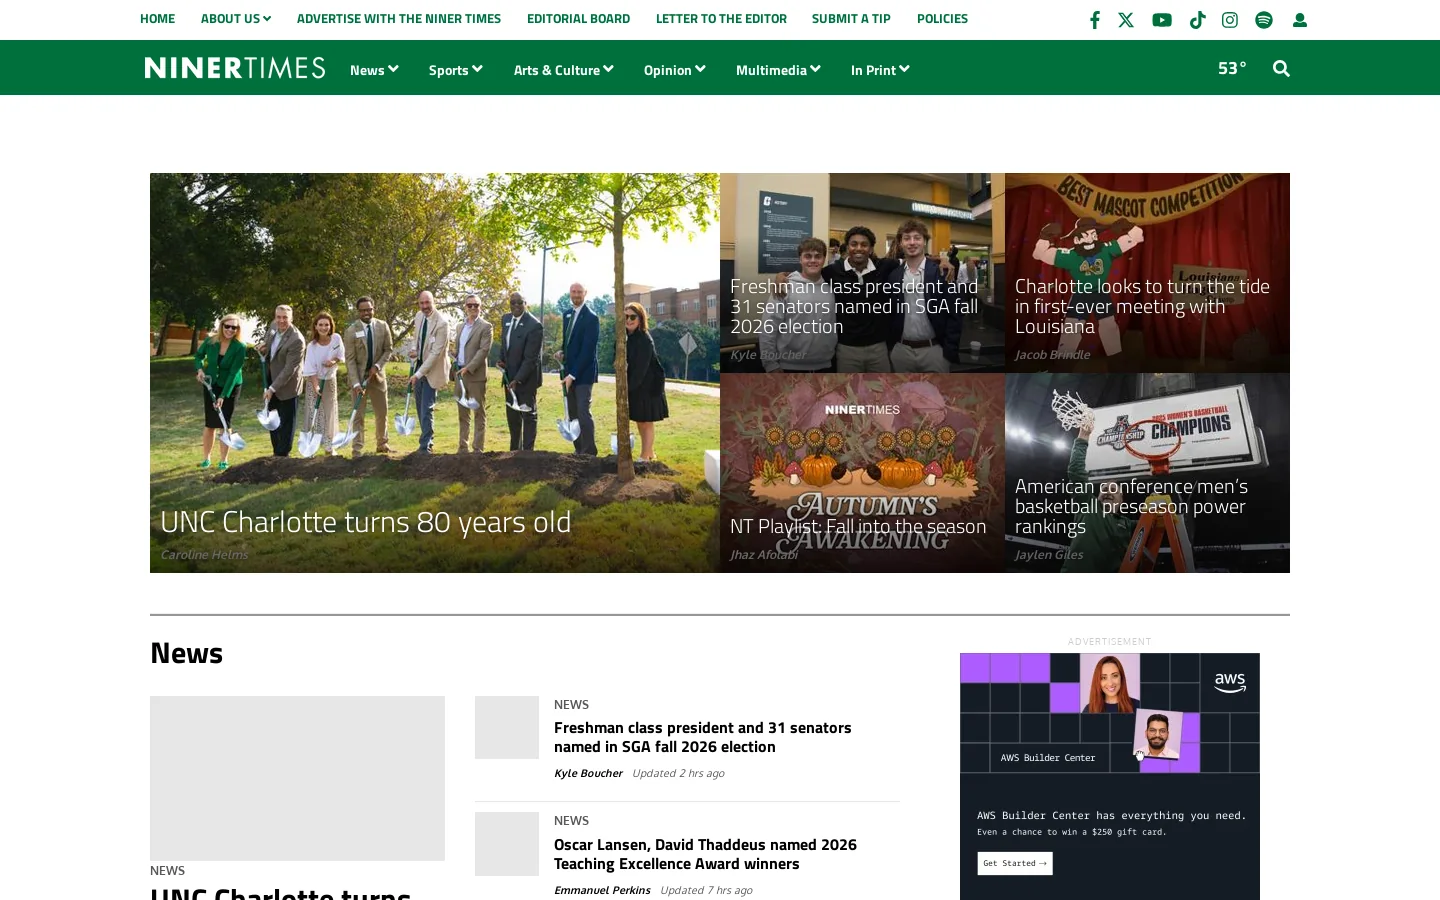Image resolution: width=1440 pixels, height=900 pixels.
Task: Expand the Multimedia menu
Action: pos(778,70)
